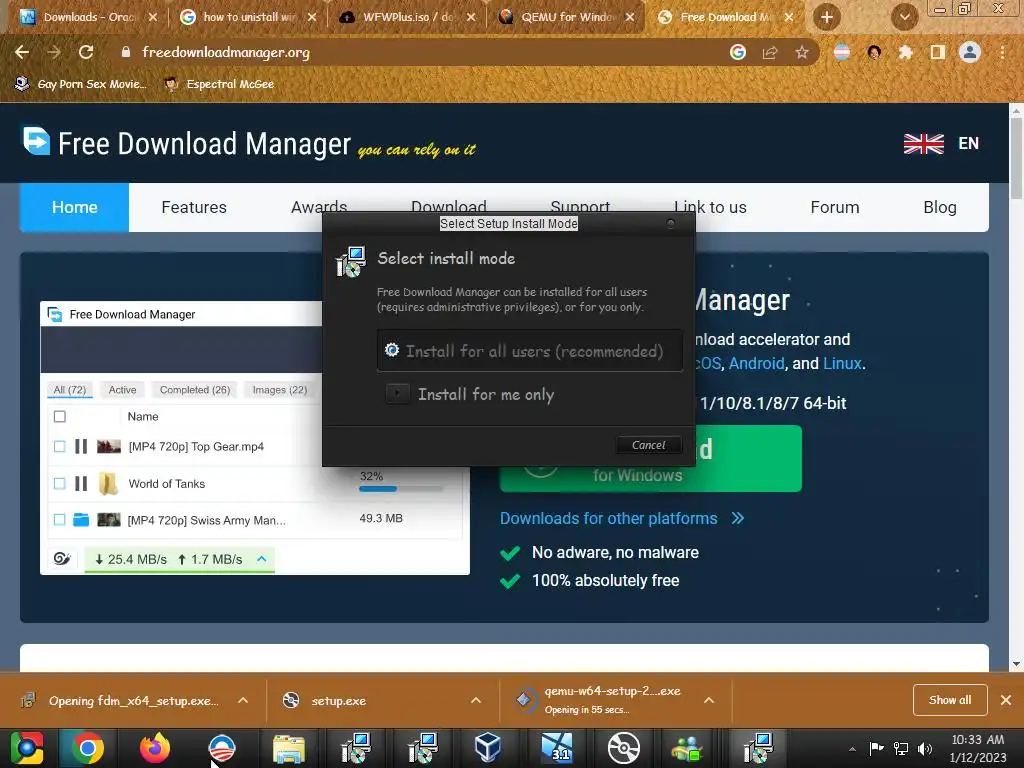Open the Features site menu item
1024x768 pixels.
[x=194, y=207]
